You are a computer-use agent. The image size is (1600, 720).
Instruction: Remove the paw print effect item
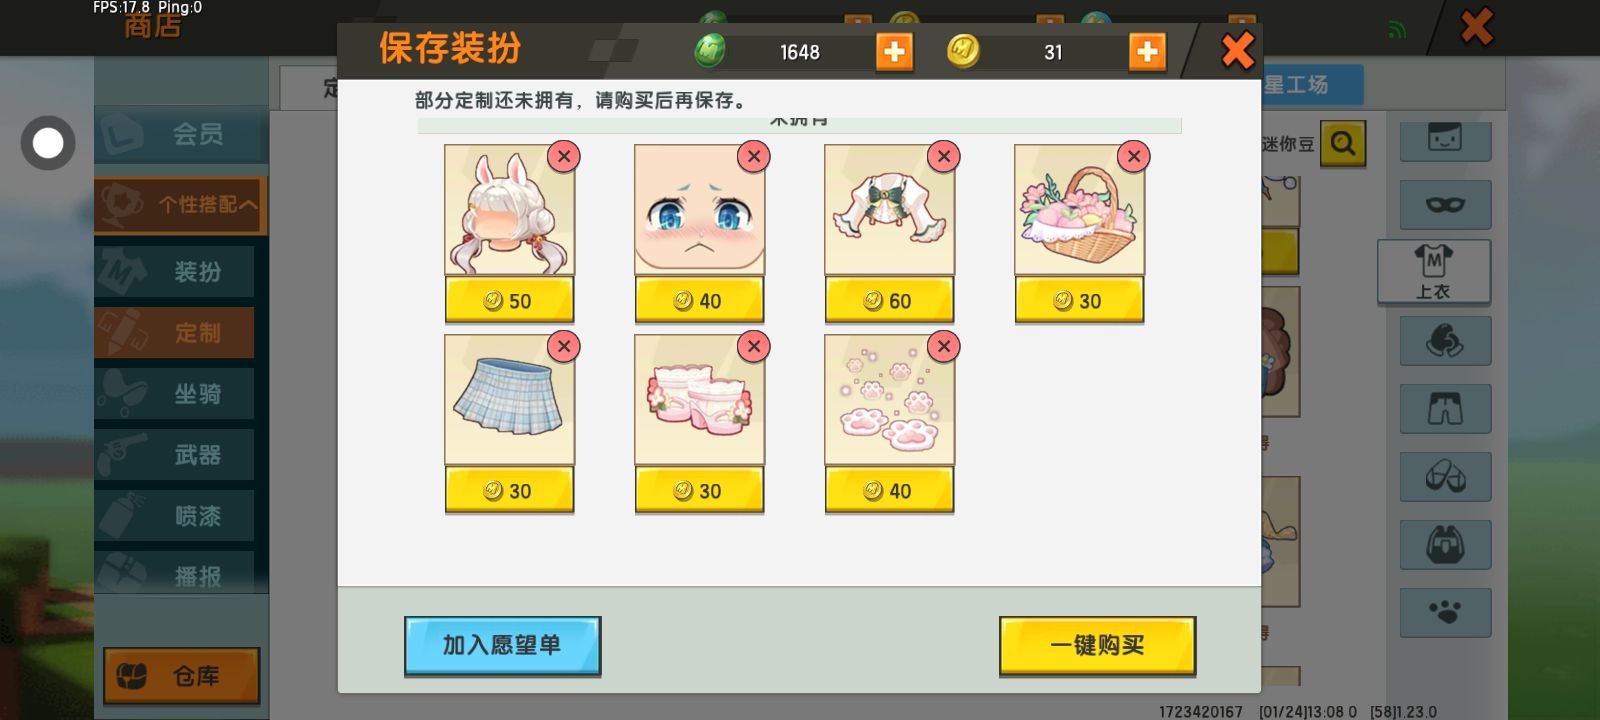944,346
